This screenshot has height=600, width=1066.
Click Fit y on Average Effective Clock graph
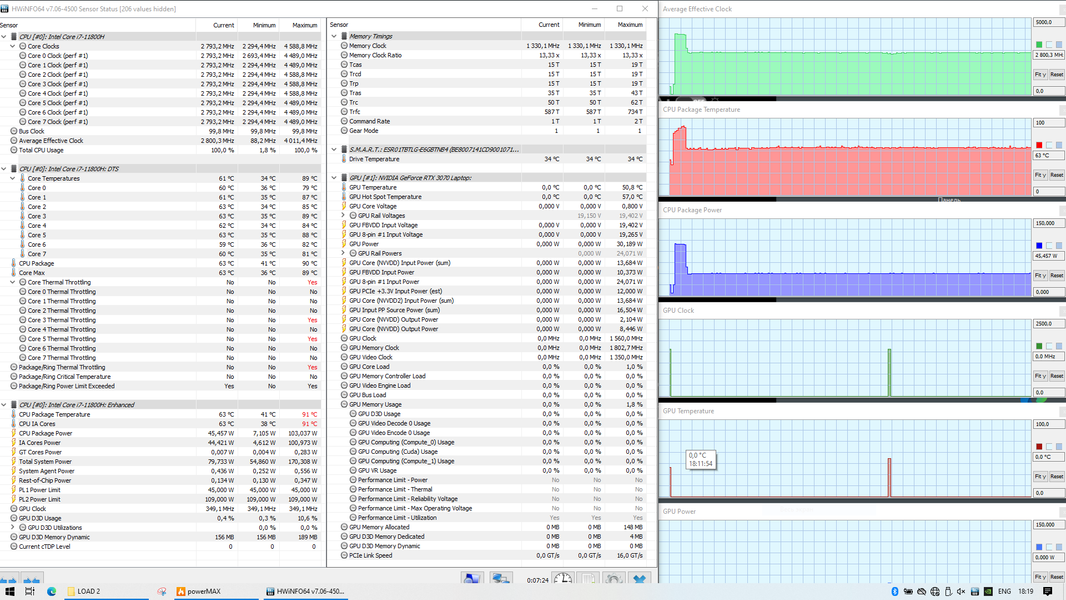point(1040,75)
